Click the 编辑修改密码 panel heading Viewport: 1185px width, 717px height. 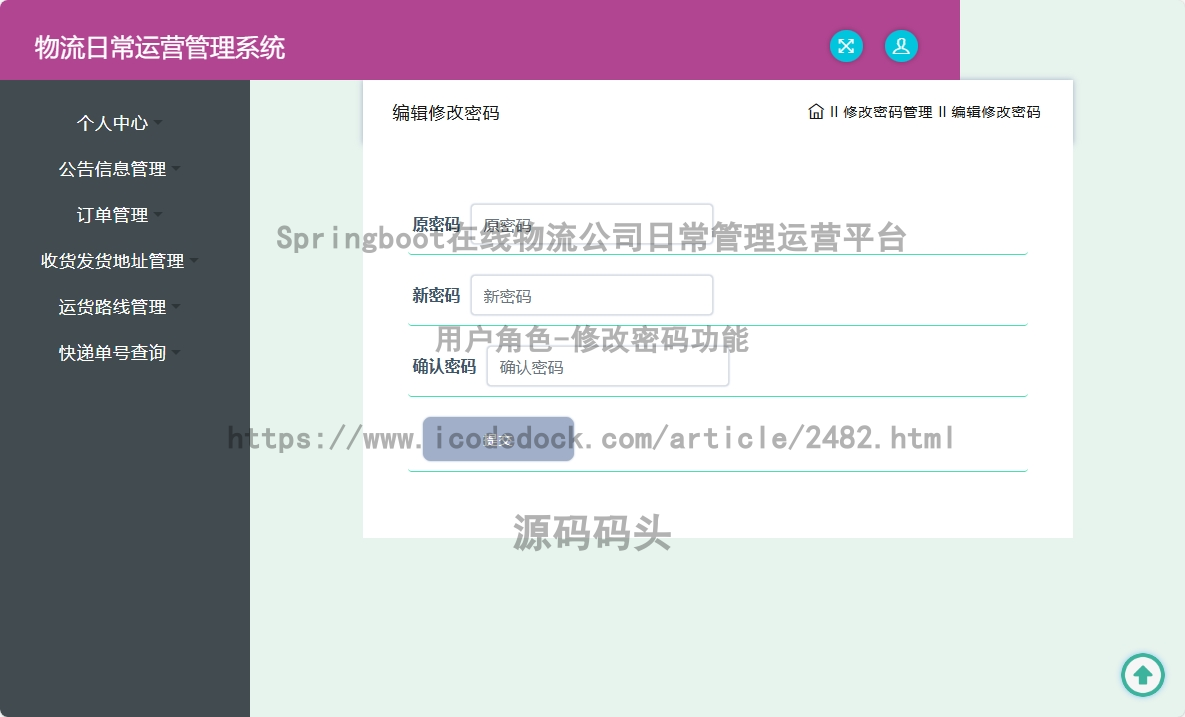[446, 113]
